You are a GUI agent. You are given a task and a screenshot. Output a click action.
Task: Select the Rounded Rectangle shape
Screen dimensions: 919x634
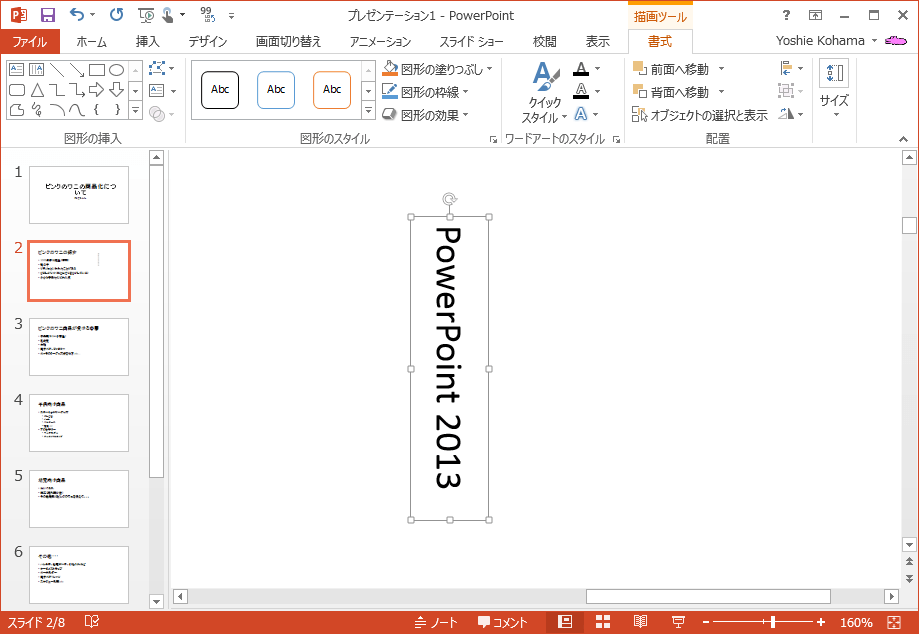click(x=17, y=90)
